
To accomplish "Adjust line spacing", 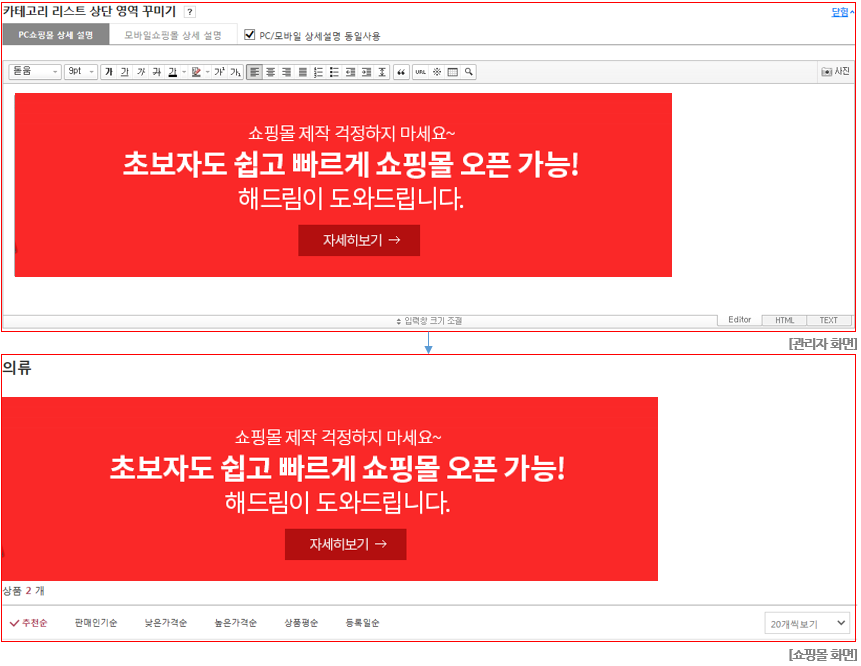I will [x=382, y=72].
